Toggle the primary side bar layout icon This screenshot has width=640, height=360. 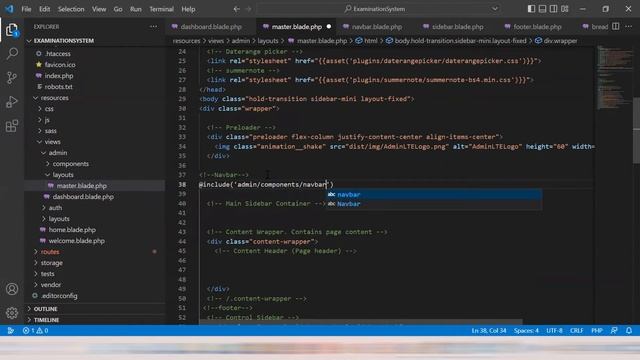tap(531, 9)
